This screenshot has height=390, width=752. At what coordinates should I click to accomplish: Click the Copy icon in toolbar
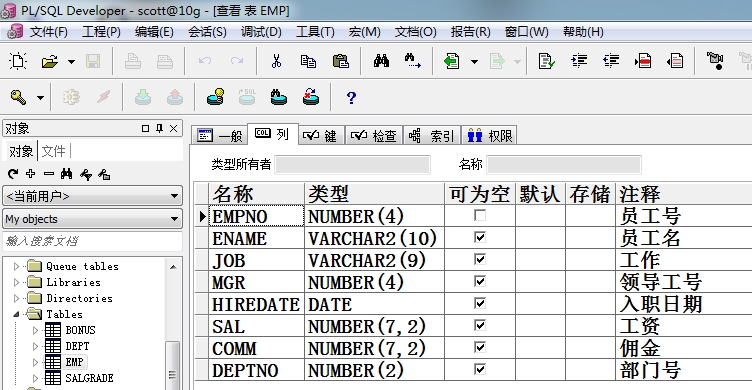(308, 61)
